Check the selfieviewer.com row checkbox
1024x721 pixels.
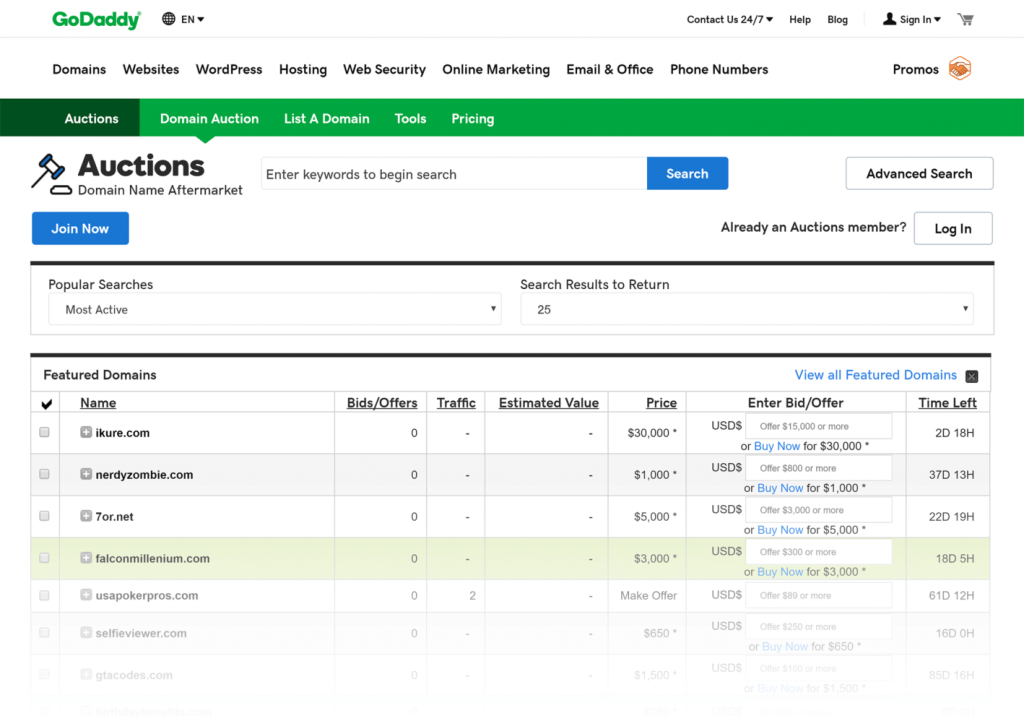point(44,632)
